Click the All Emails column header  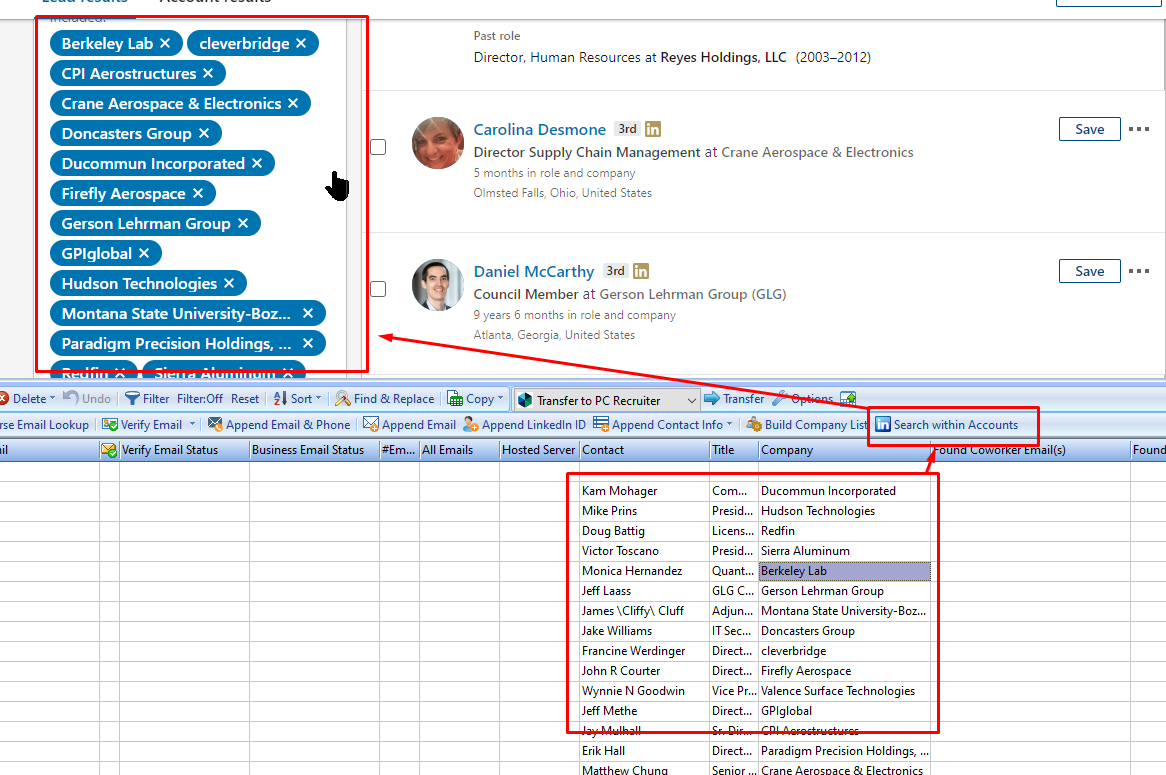coord(459,450)
